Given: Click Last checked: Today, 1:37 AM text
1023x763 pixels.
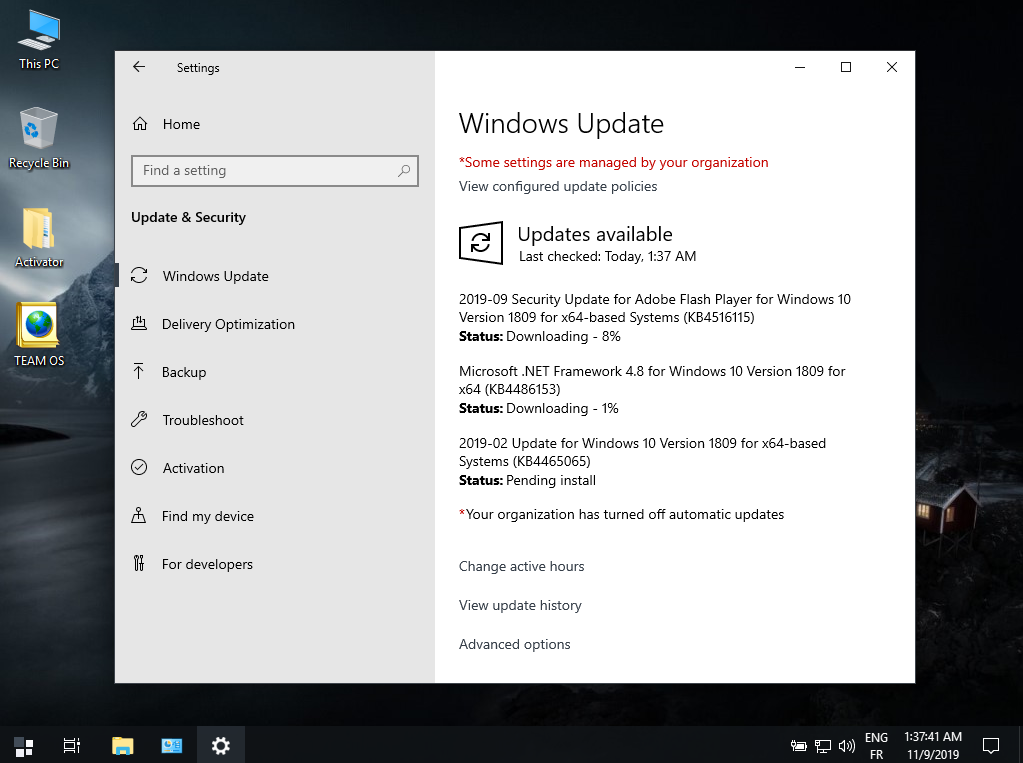Looking at the screenshot, I should pos(607,257).
